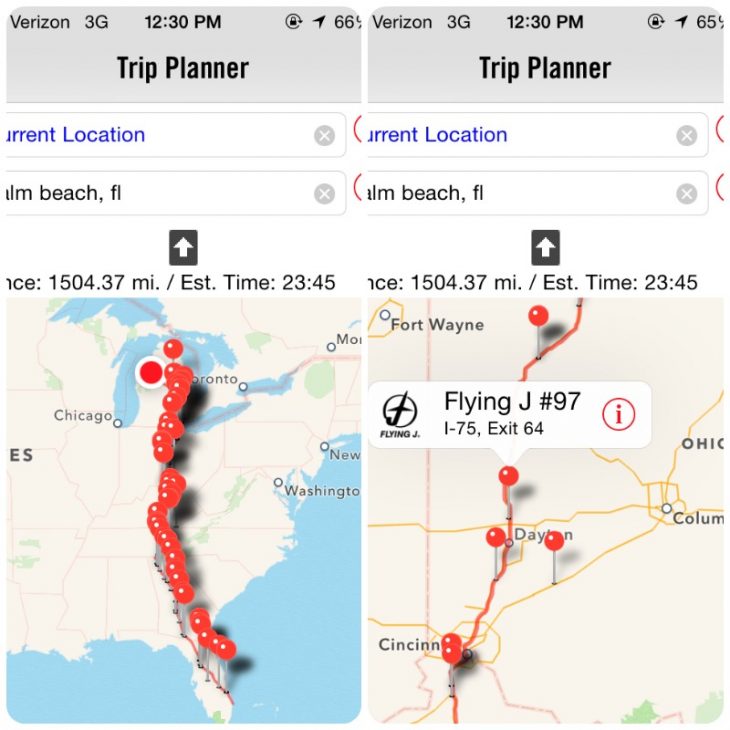Select the pin east of Dayton
Viewport: 730px width, 730px height.
(554, 541)
